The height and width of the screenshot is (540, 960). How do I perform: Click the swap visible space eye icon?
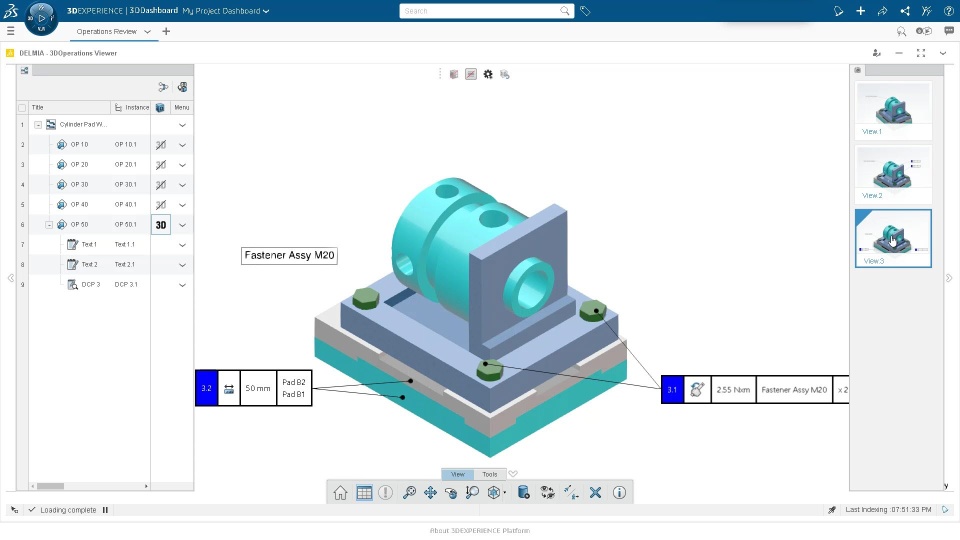547,492
